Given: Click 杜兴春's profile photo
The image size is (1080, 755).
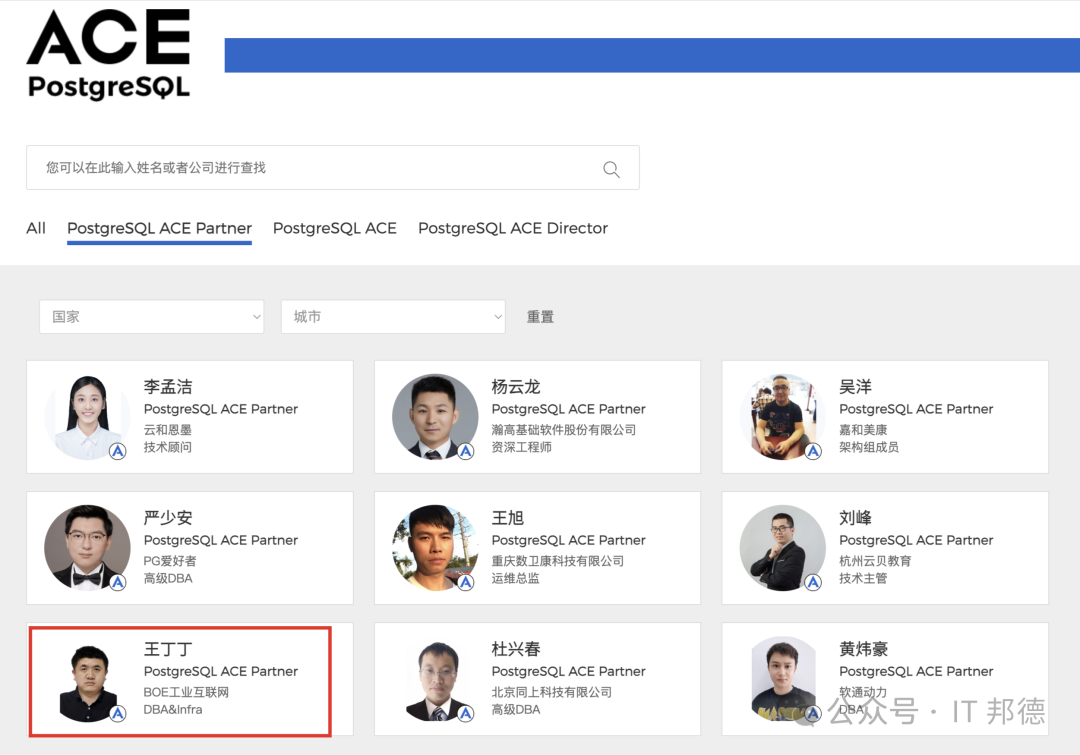Looking at the screenshot, I should (435, 679).
